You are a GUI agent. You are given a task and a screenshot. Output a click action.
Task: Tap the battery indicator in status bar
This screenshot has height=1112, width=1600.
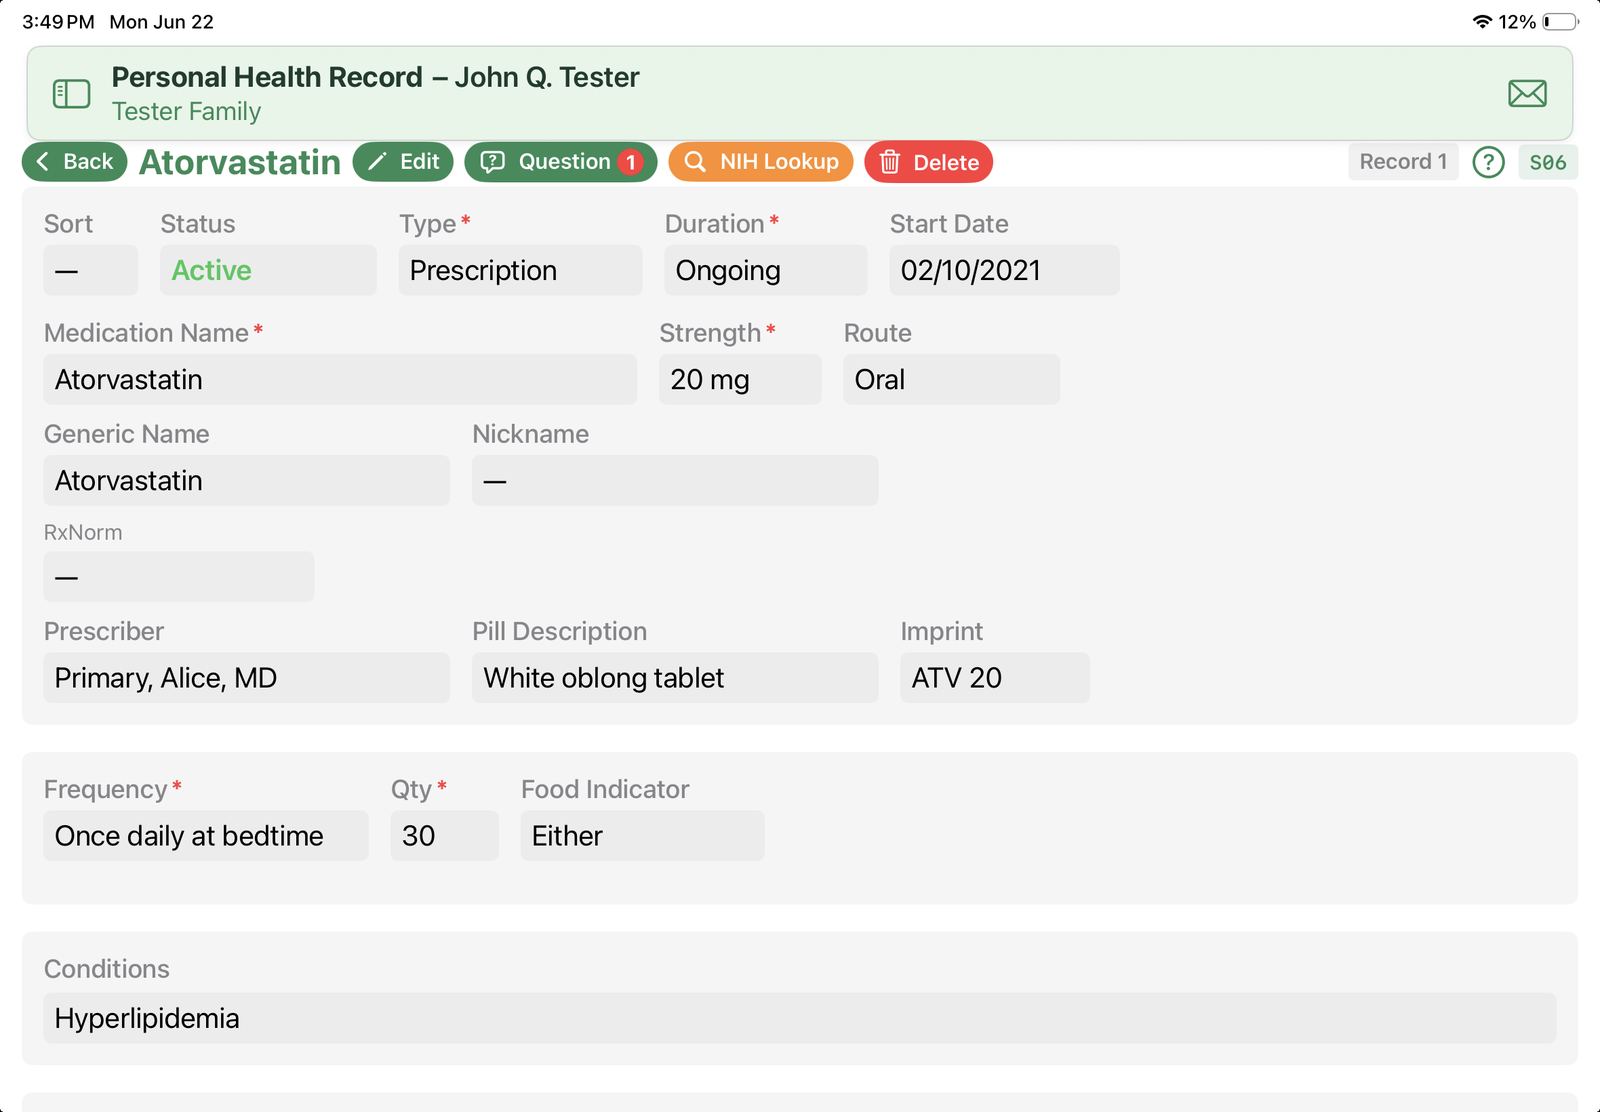pyautogui.click(x=1560, y=22)
